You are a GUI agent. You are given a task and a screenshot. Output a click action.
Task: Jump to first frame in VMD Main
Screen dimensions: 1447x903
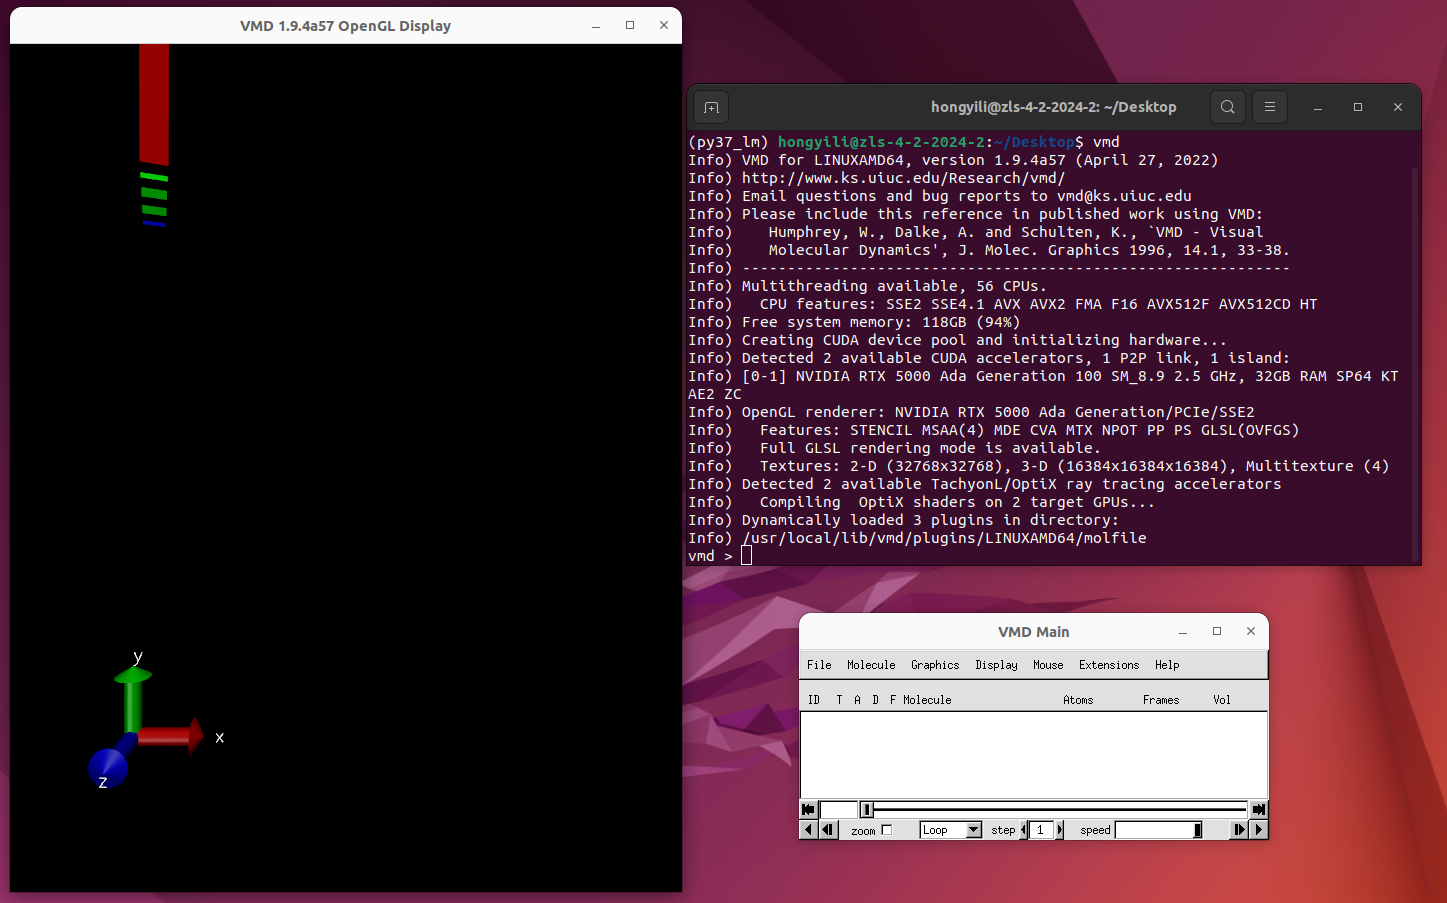point(809,809)
